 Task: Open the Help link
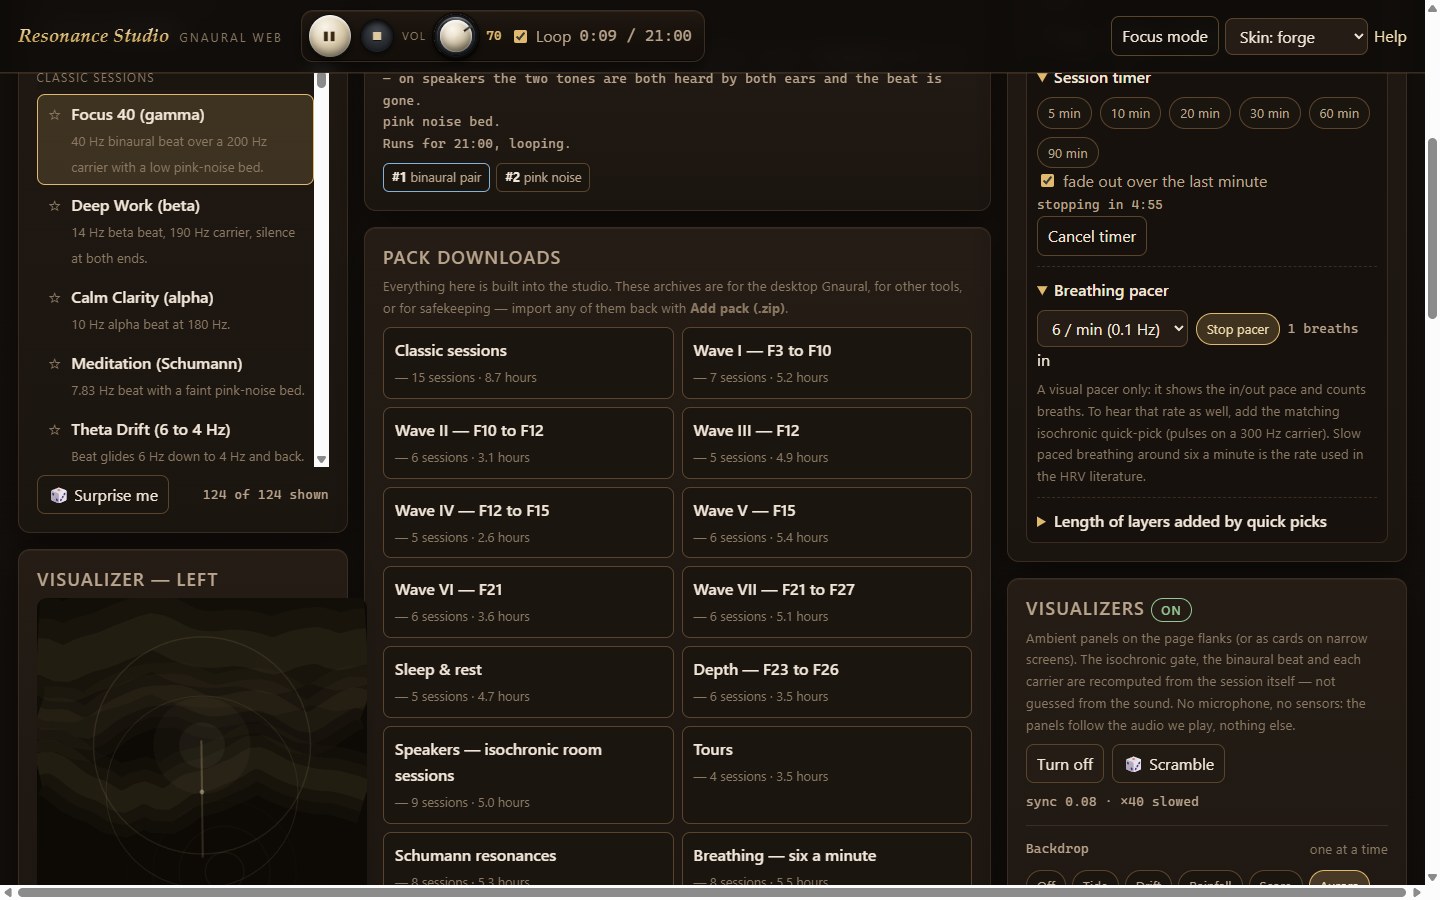tap(1390, 36)
